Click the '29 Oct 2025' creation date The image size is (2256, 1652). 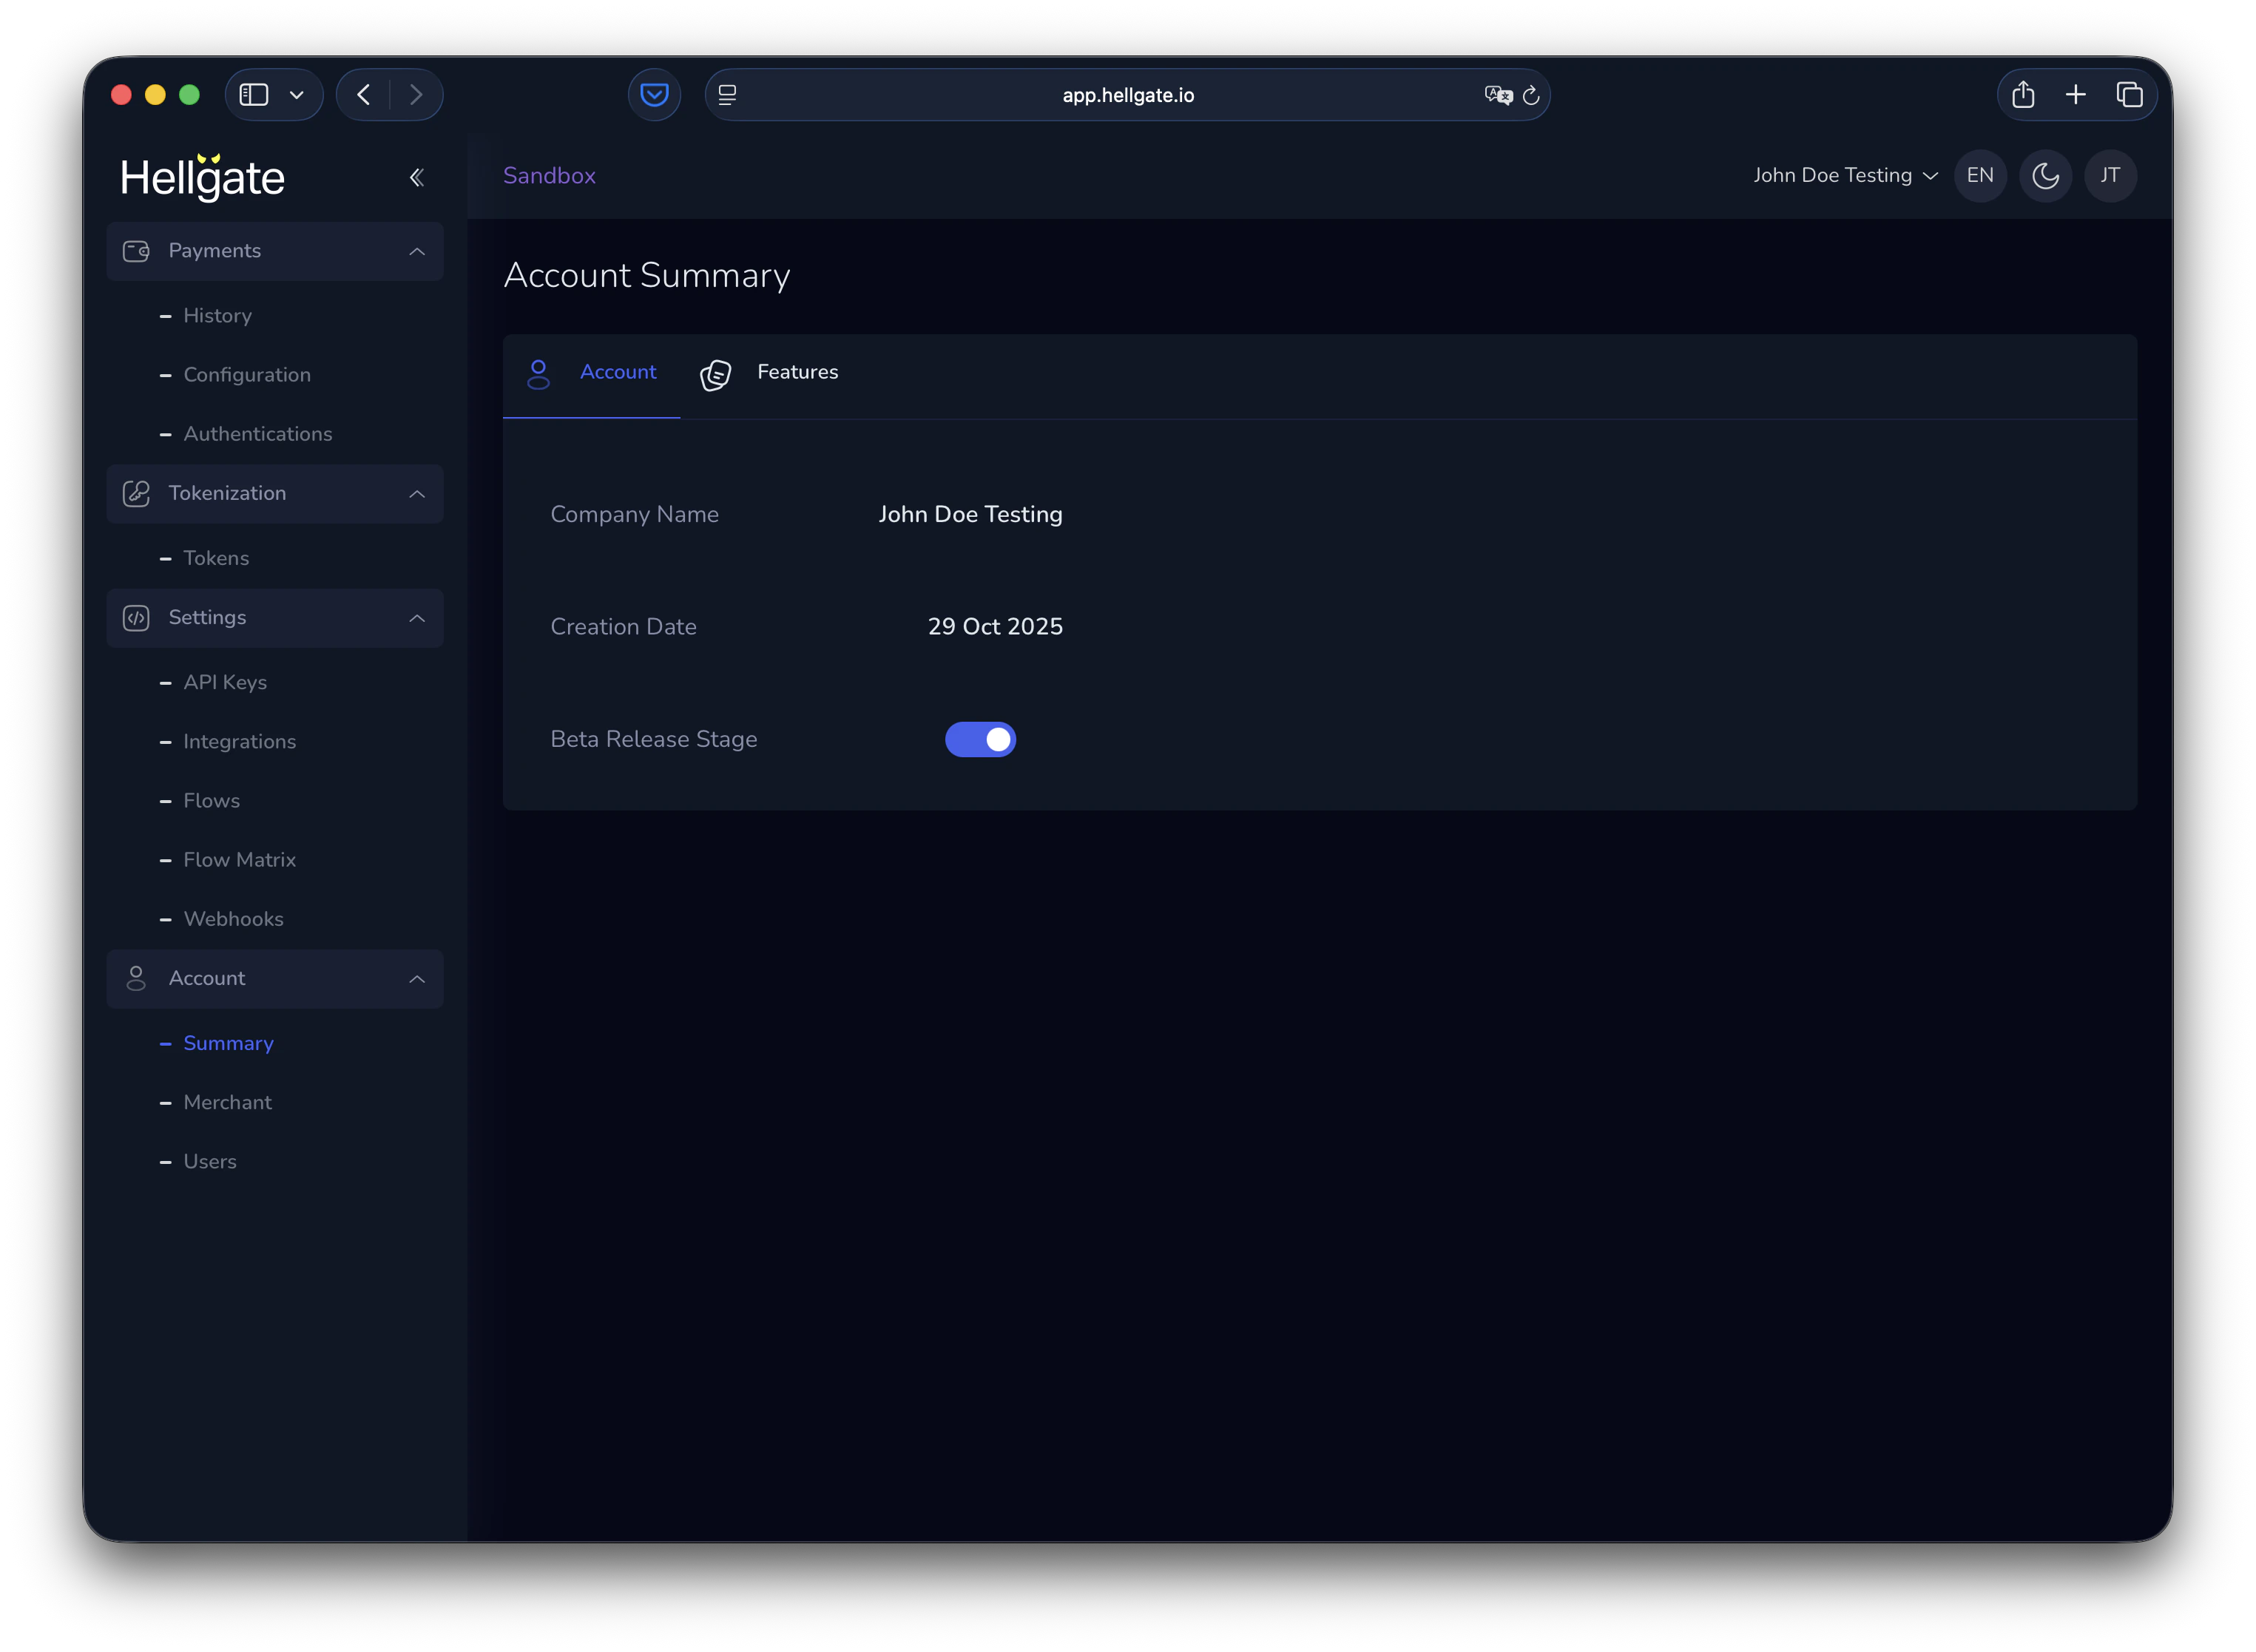point(995,627)
